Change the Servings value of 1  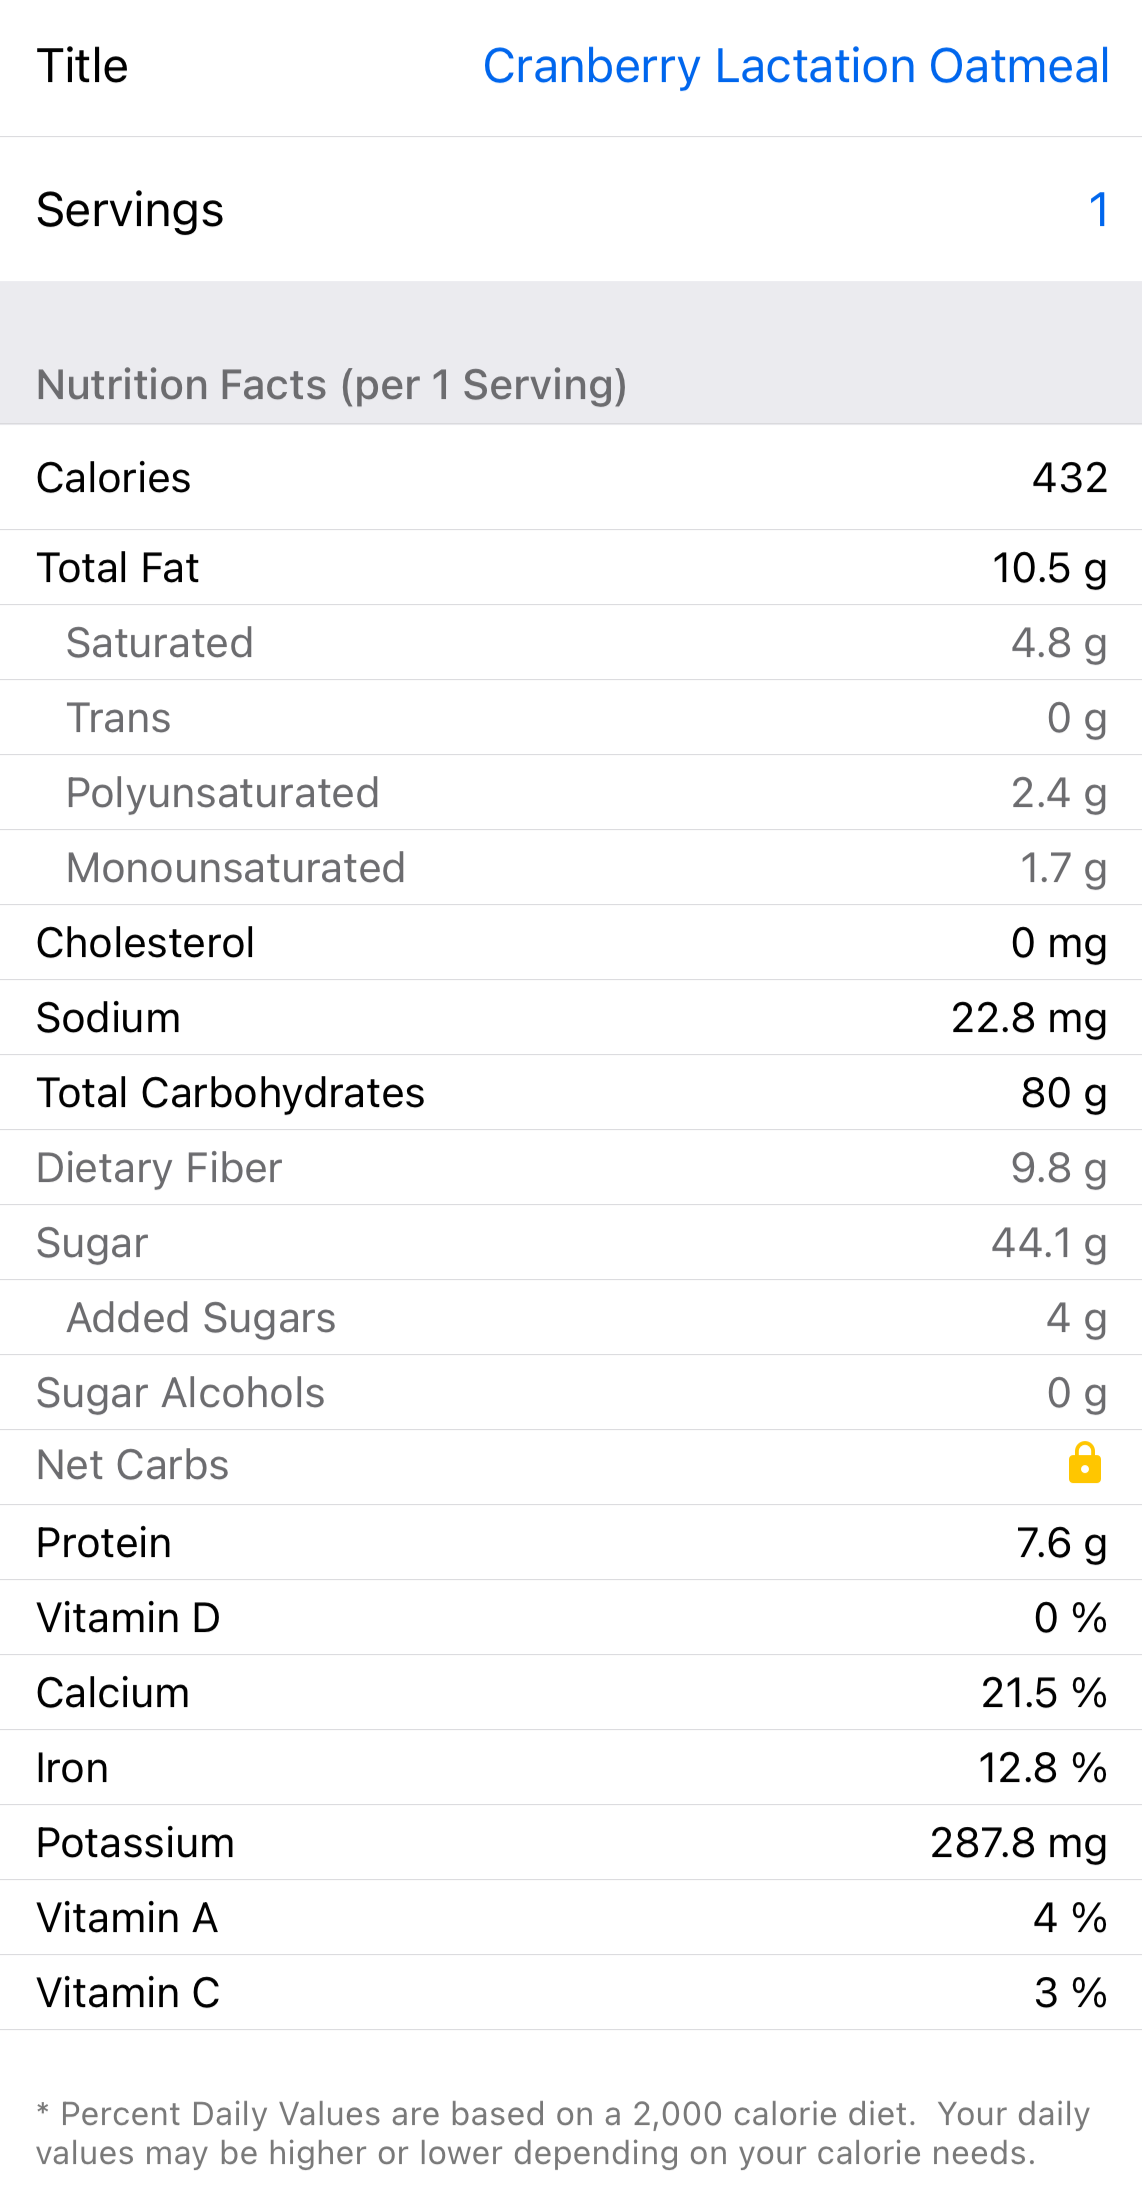pyautogui.click(x=1097, y=210)
